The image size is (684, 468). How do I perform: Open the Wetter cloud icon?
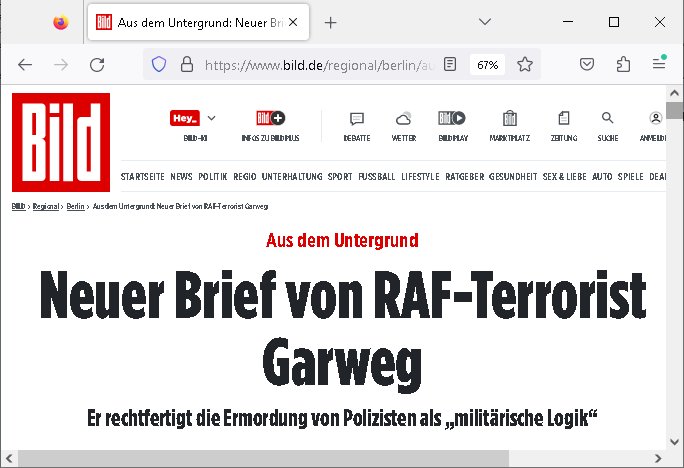pos(404,119)
